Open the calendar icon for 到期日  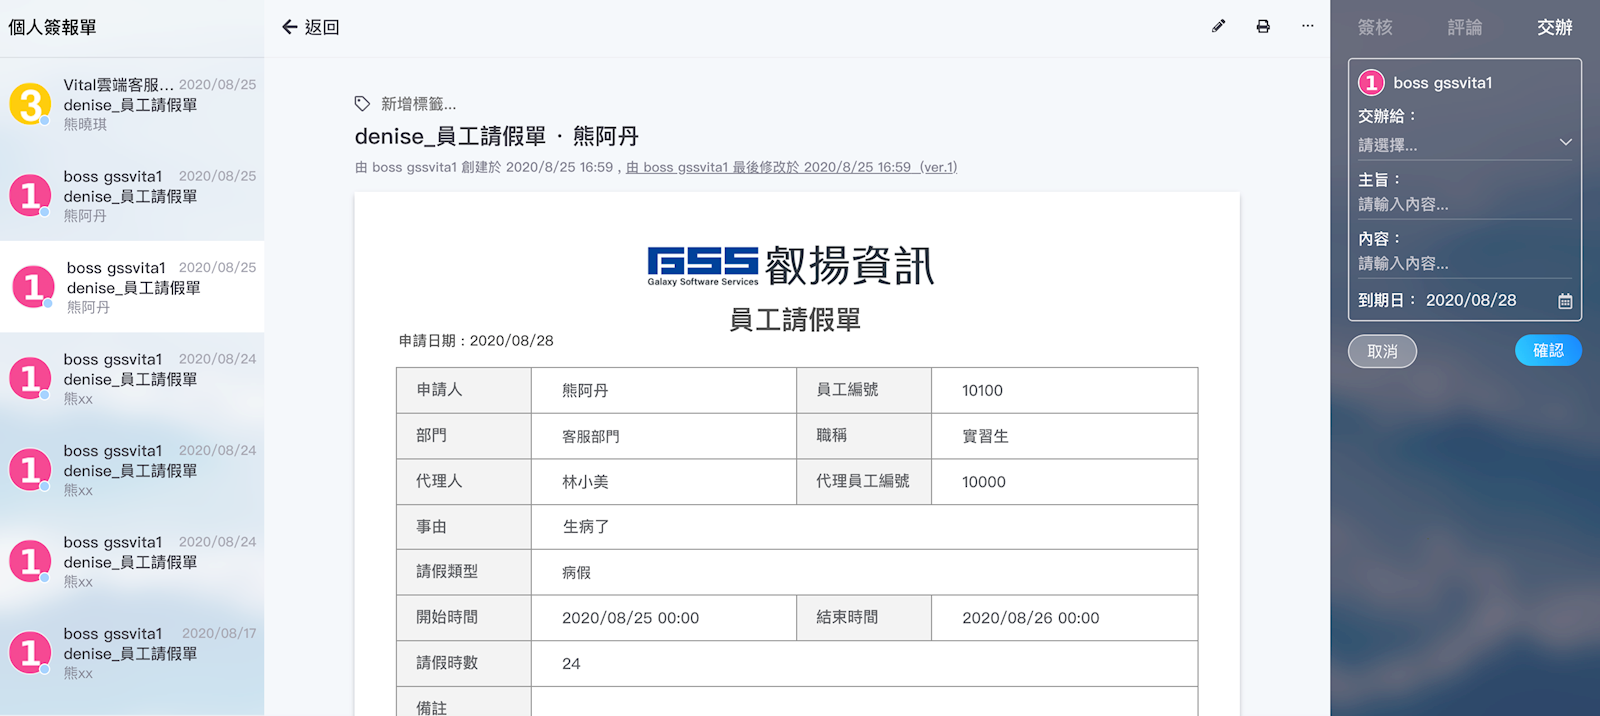[1565, 301]
